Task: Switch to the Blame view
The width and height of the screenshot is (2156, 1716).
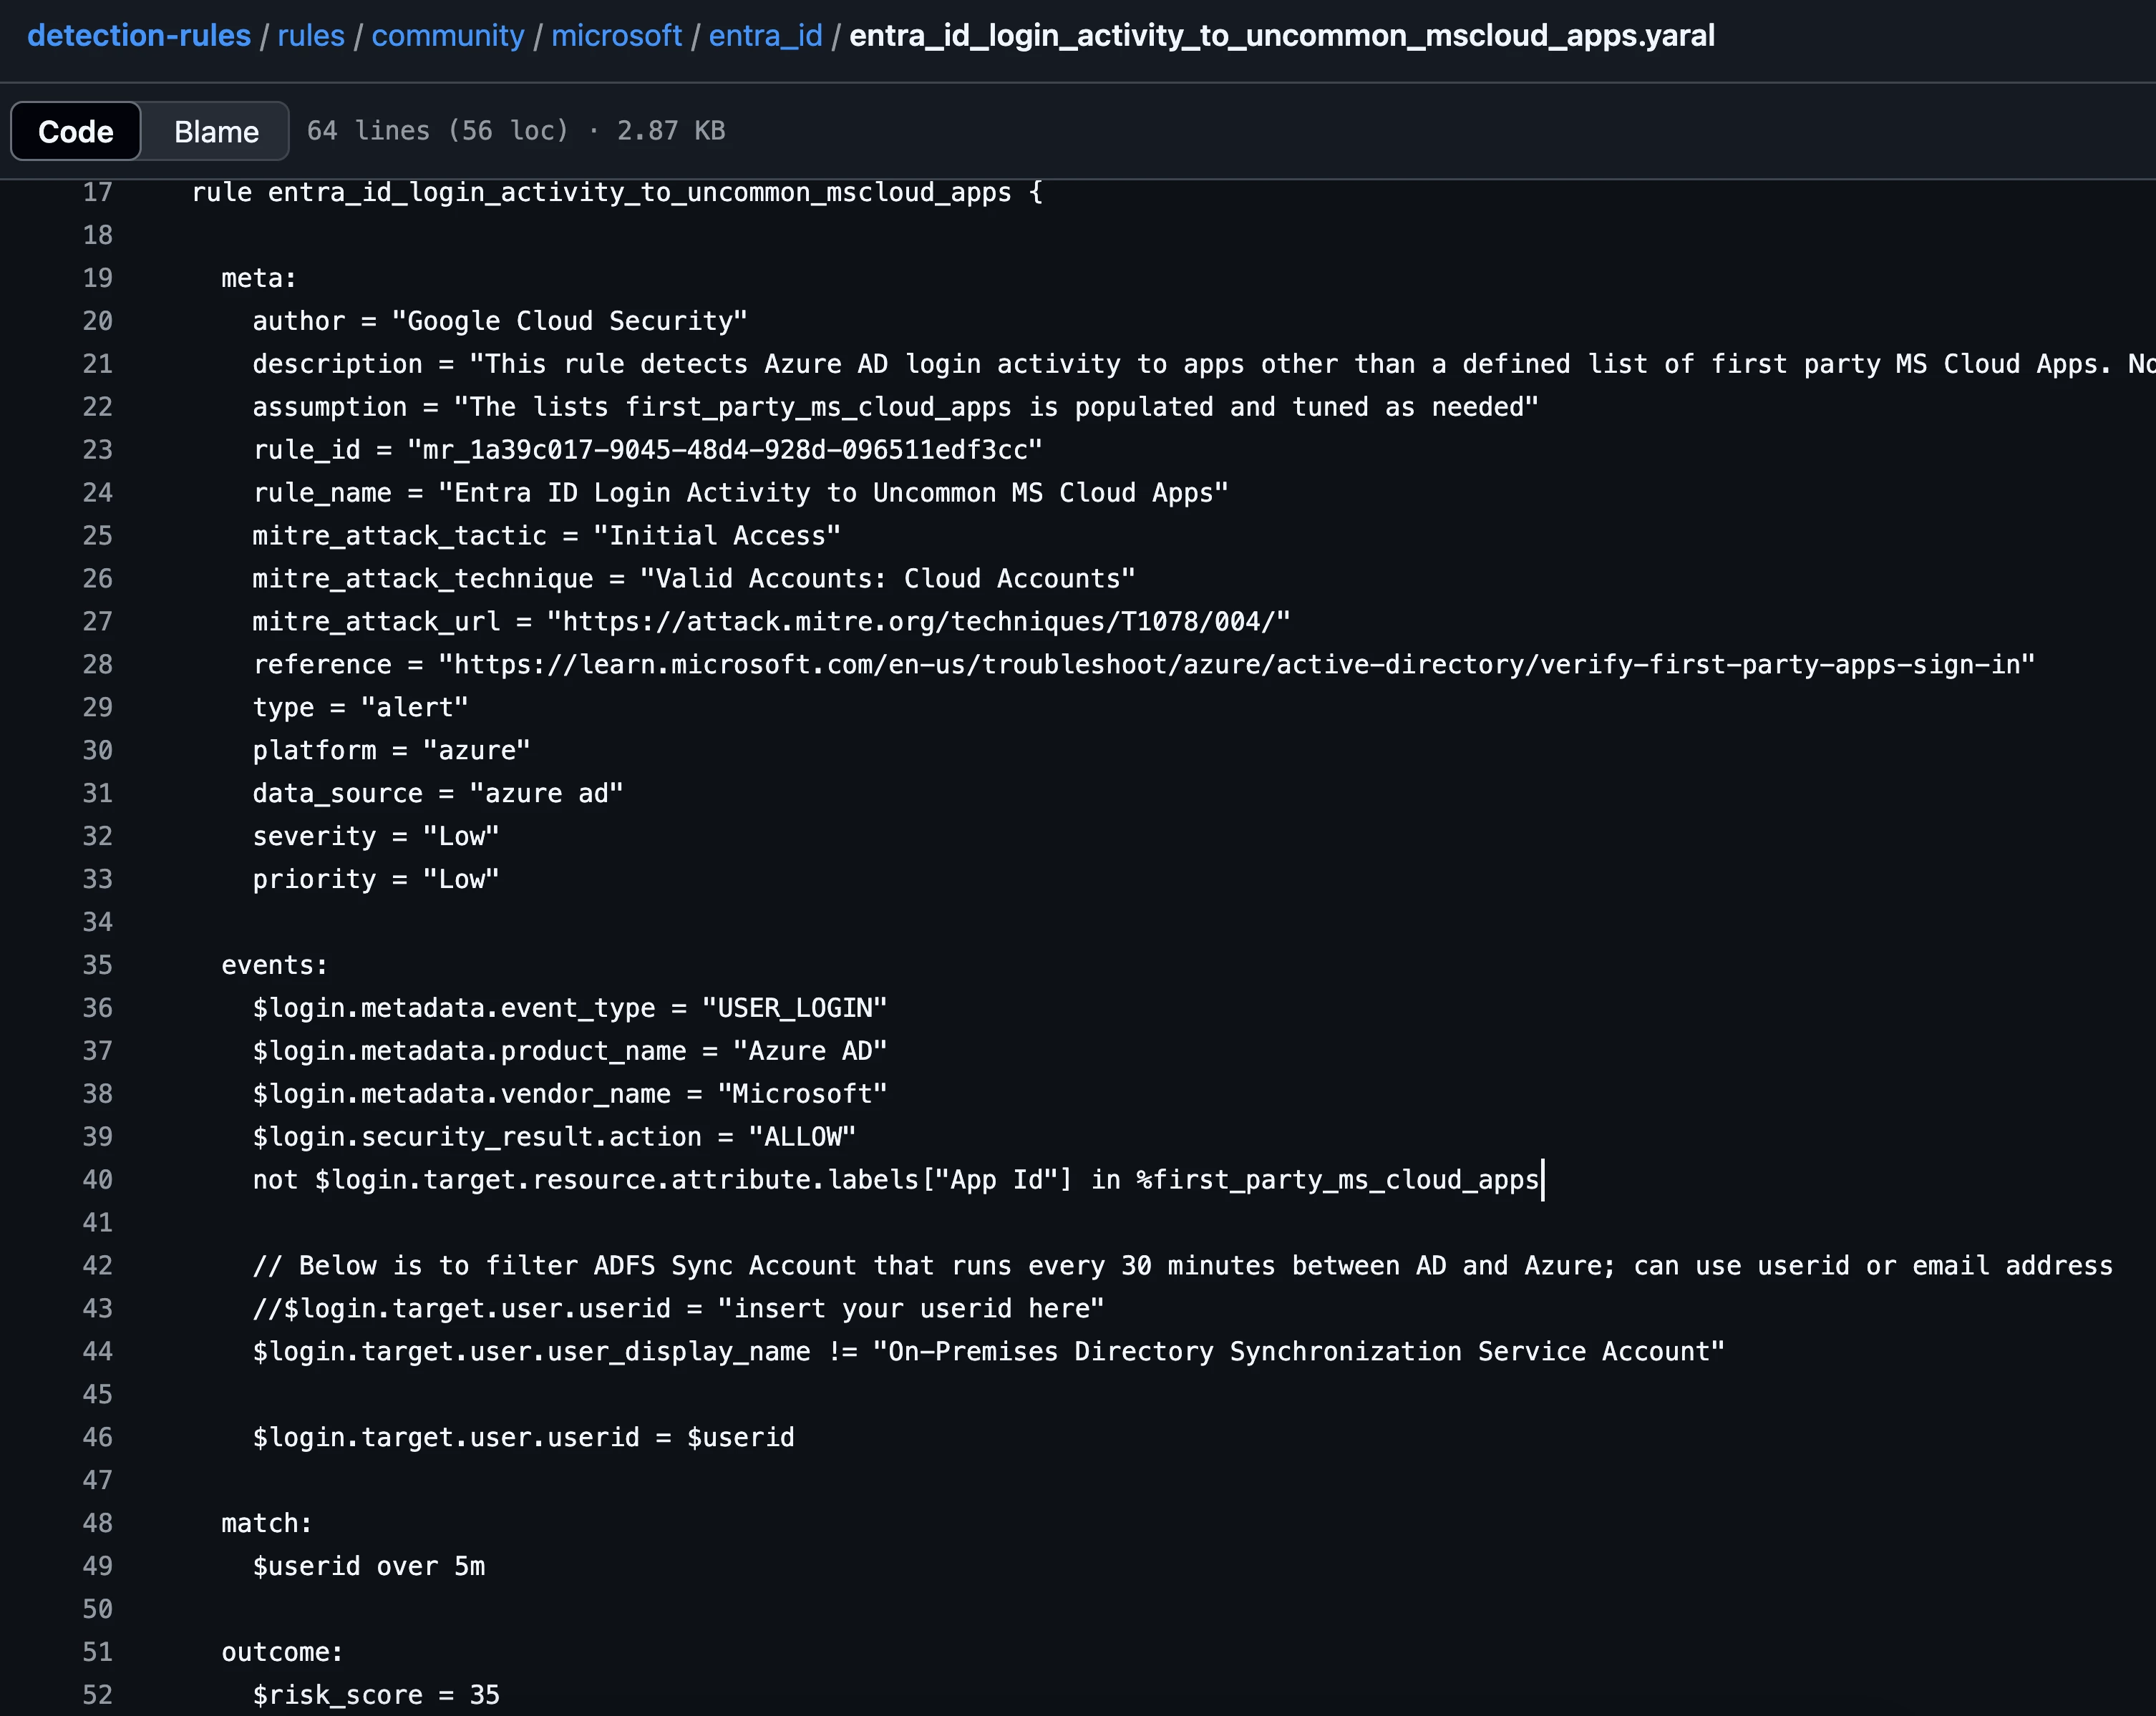Action: (215, 131)
